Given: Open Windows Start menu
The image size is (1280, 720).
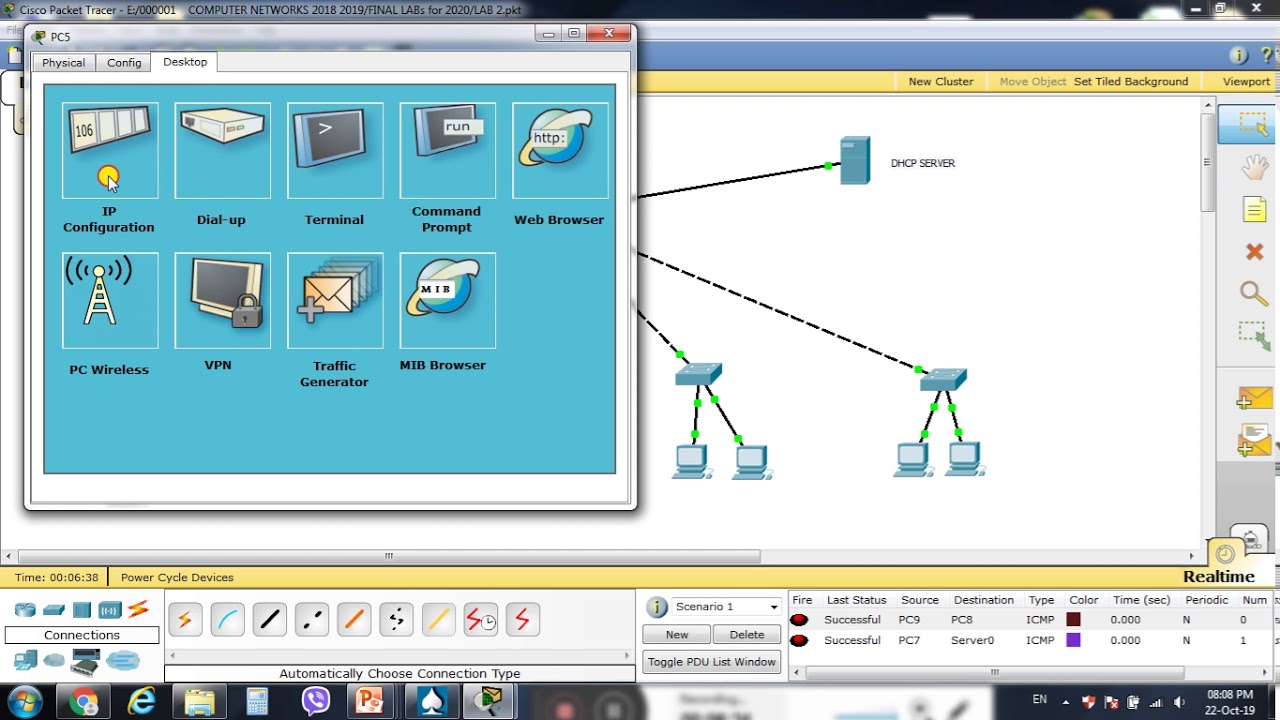Looking at the screenshot, I should coord(24,700).
